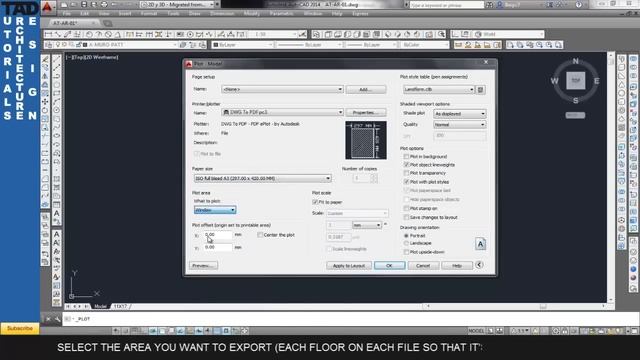This screenshot has height=360, width=640.
Task: Open the Printer/plotter Name dropdown
Action: click(x=282, y=112)
